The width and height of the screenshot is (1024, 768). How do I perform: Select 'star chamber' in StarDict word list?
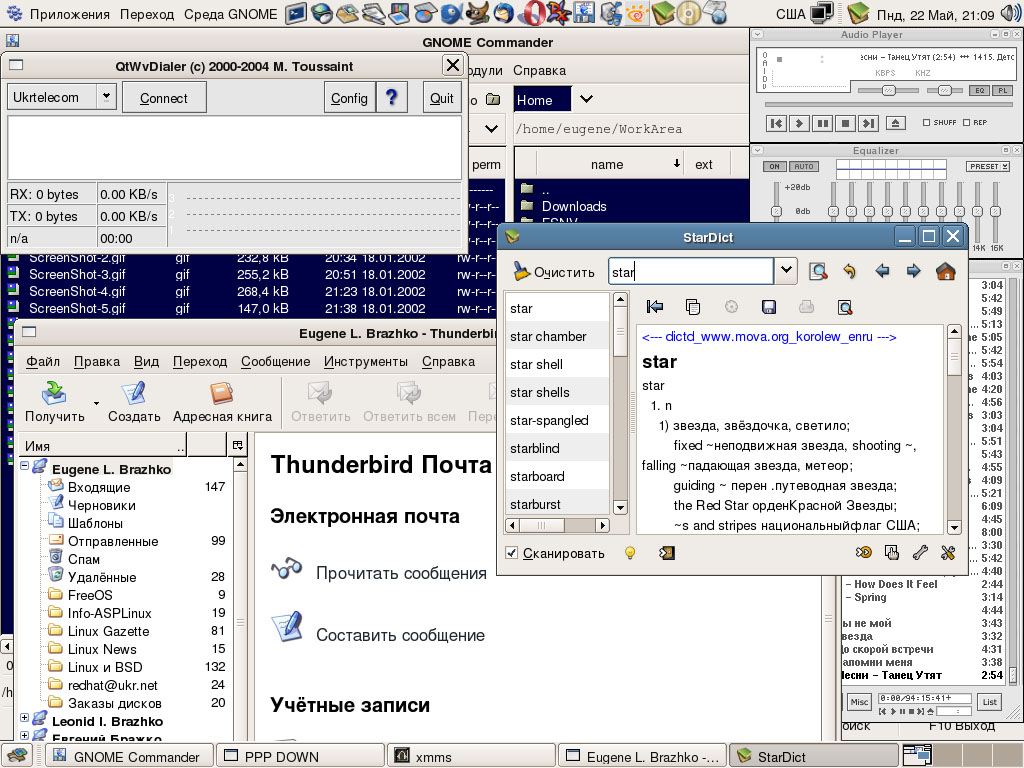click(x=557, y=336)
